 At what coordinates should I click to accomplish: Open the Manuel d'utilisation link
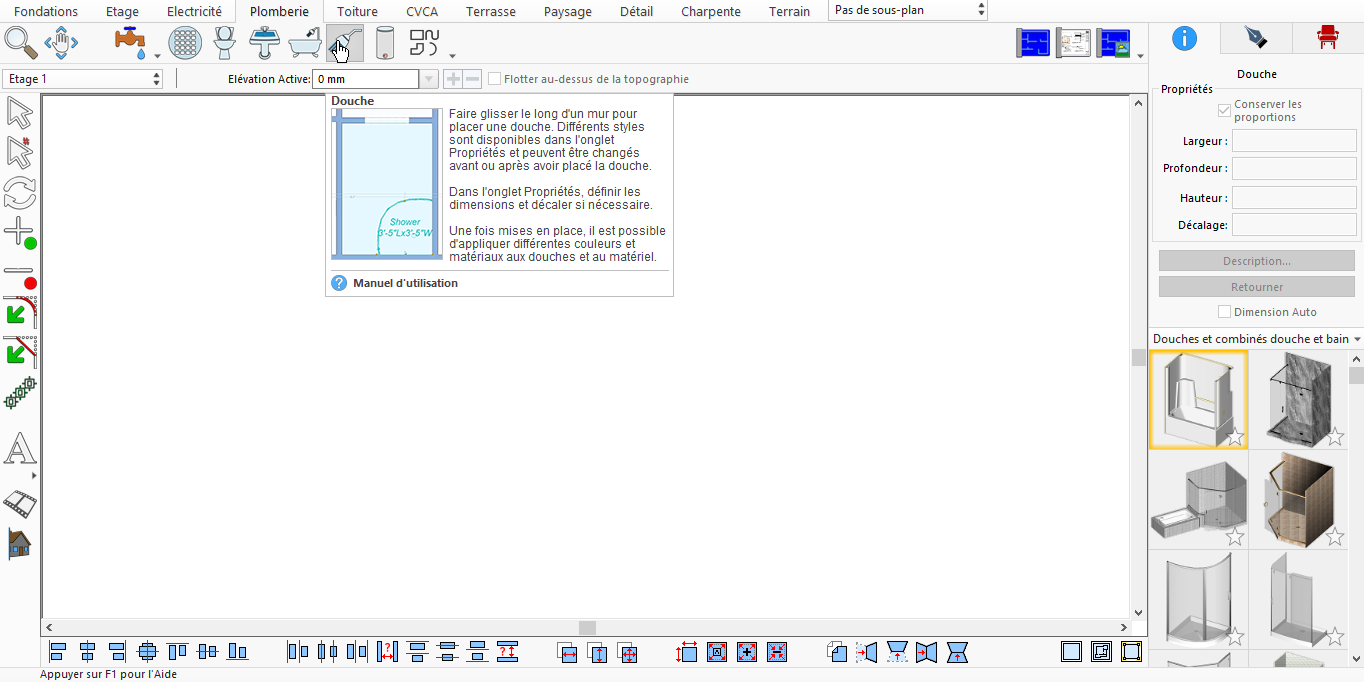[405, 283]
